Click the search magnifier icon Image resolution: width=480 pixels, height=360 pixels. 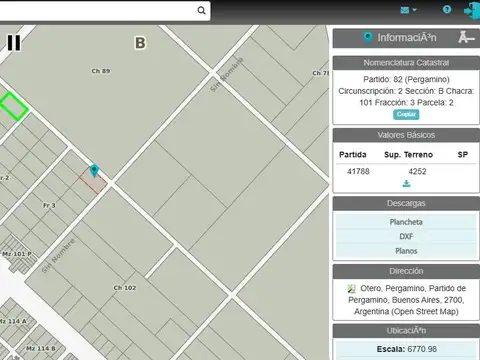201,10
